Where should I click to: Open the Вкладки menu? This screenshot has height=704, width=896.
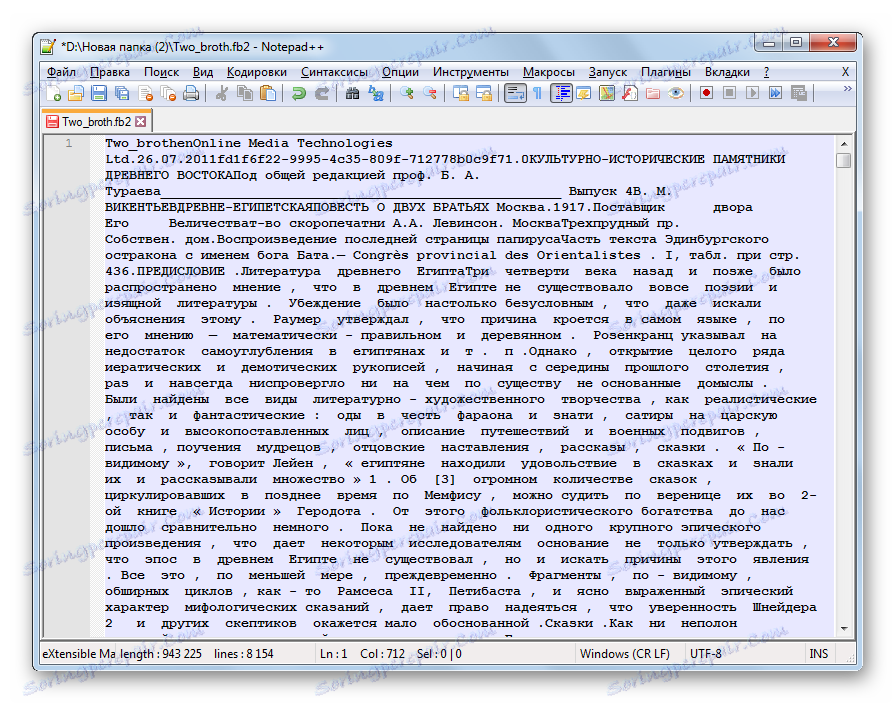[x=727, y=72]
